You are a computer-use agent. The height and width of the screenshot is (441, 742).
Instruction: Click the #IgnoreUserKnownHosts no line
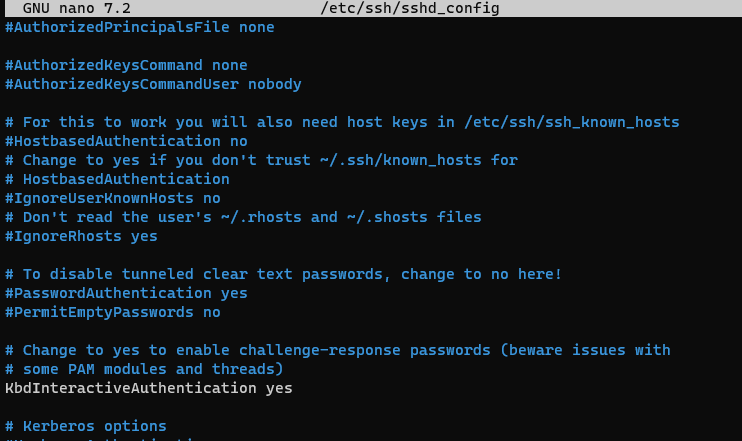[113, 198]
